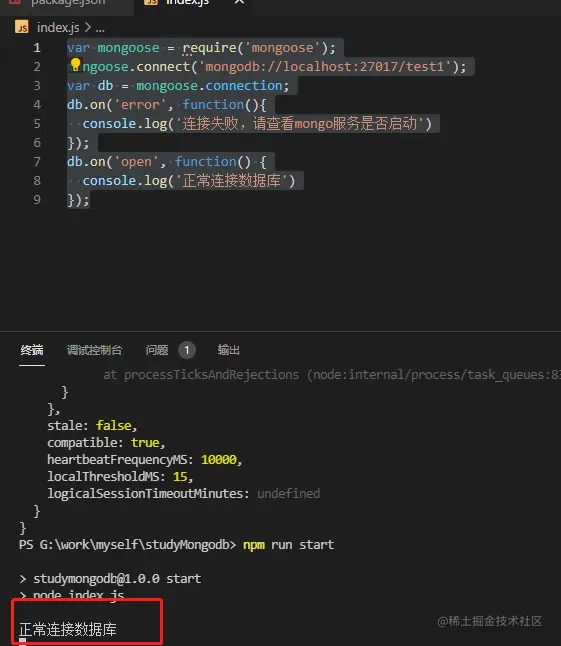Screen dimensions: 561x646
Task: Click the processTicksAndRejections stack trace line
Action: [x=332, y=374]
